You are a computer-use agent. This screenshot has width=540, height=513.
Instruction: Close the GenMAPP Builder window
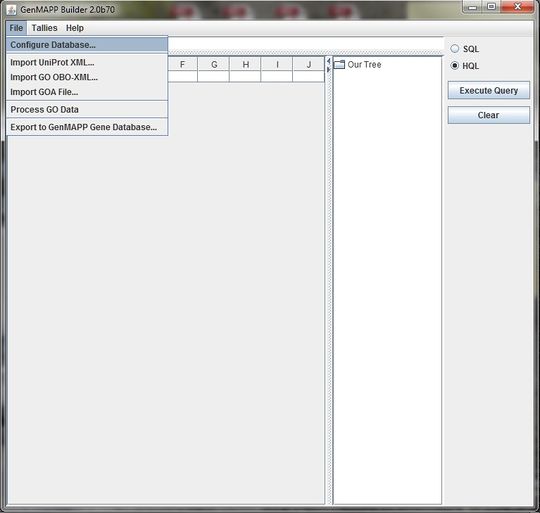click(518, 7)
